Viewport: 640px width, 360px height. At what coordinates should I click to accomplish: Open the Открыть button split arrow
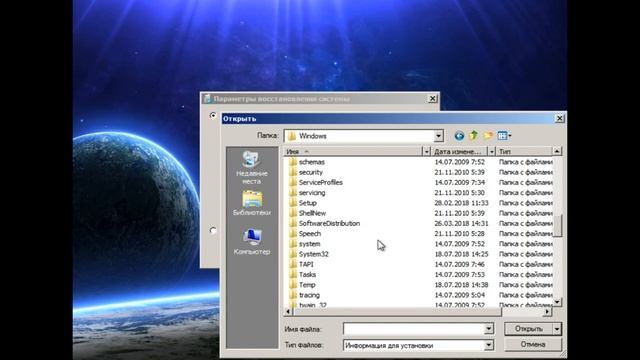tap(557, 329)
